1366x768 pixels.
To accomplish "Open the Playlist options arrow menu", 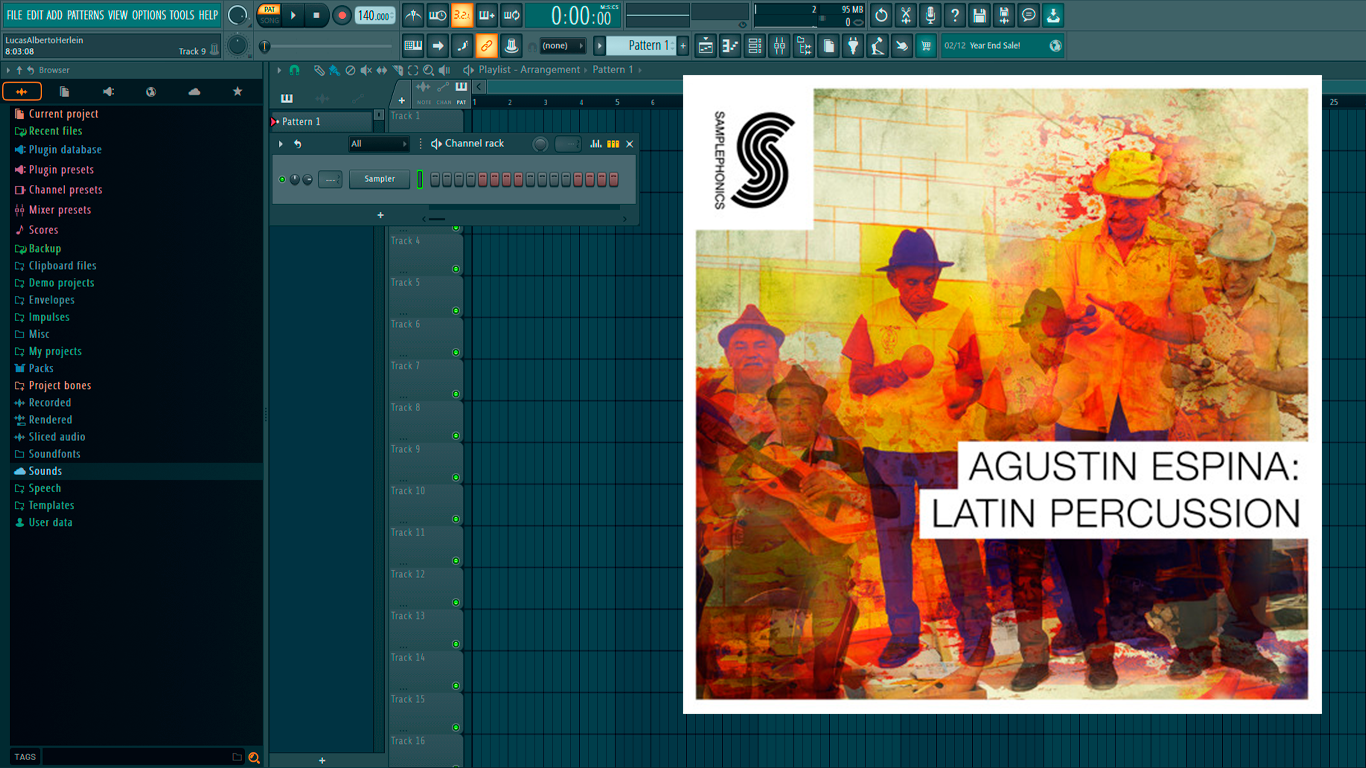I will [x=279, y=70].
